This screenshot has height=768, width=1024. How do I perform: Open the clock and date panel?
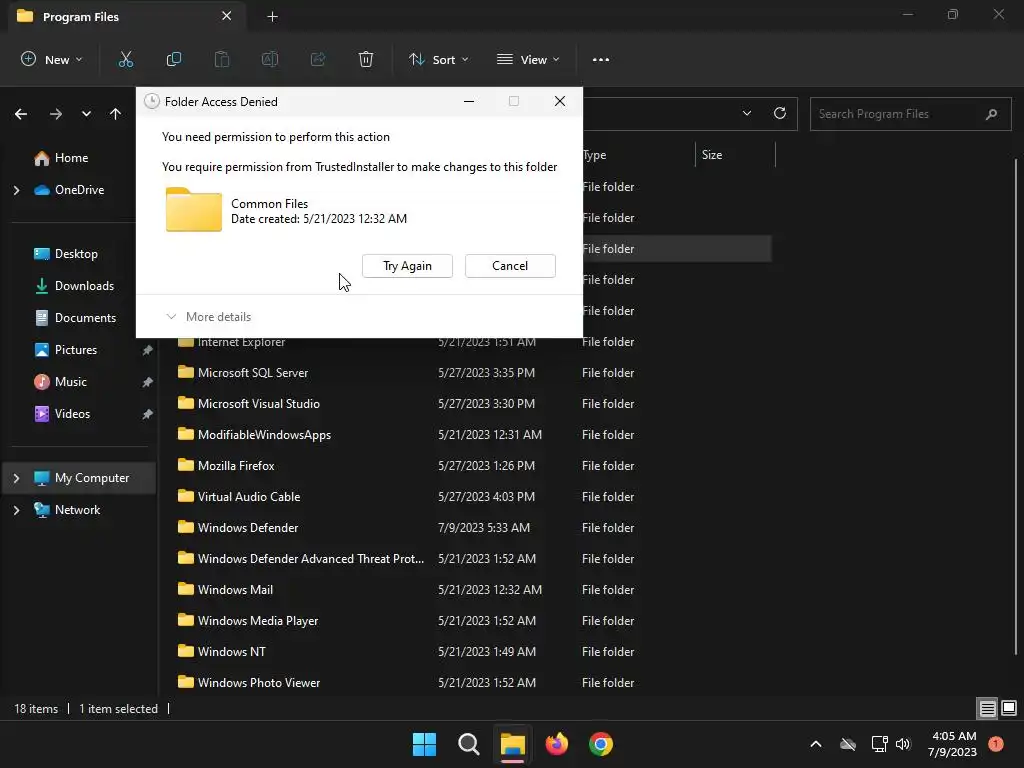click(953, 744)
